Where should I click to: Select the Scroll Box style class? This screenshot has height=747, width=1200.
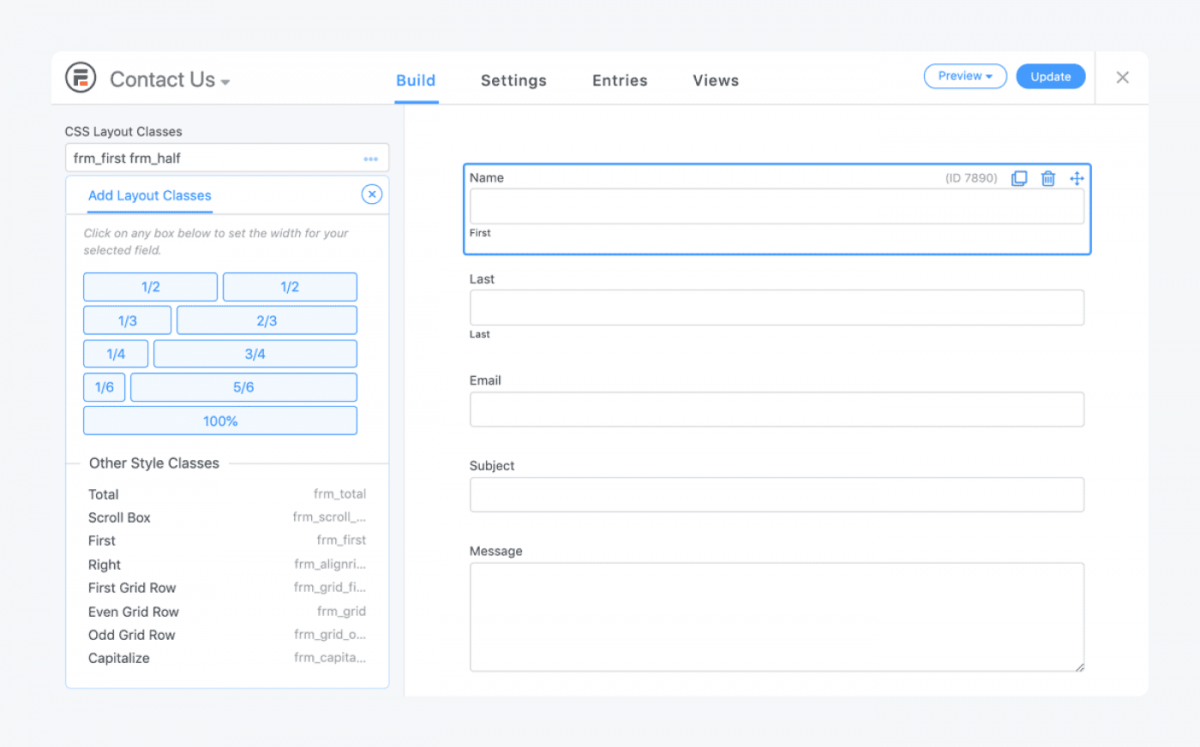click(119, 517)
